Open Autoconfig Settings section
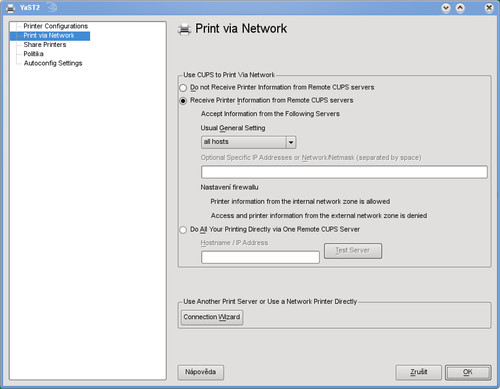Screen dimensions: 500x389 (53, 63)
